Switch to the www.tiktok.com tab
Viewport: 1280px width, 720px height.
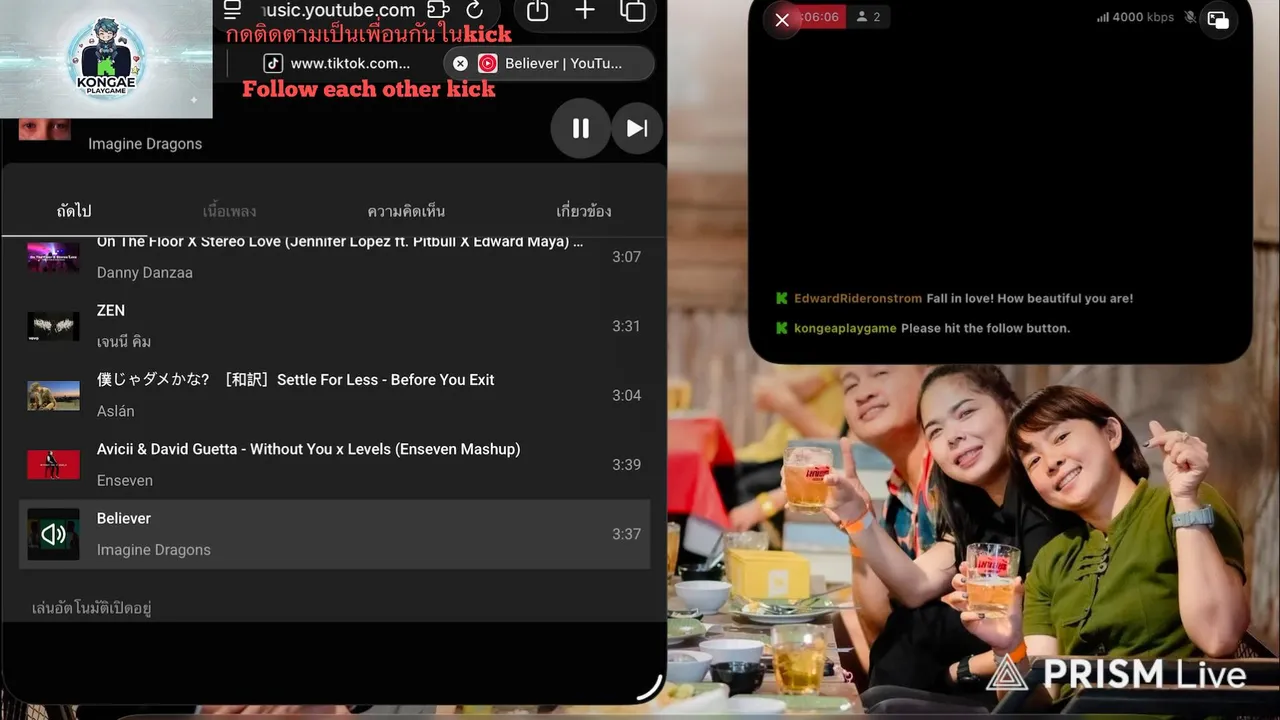click(x=336, y=63)
